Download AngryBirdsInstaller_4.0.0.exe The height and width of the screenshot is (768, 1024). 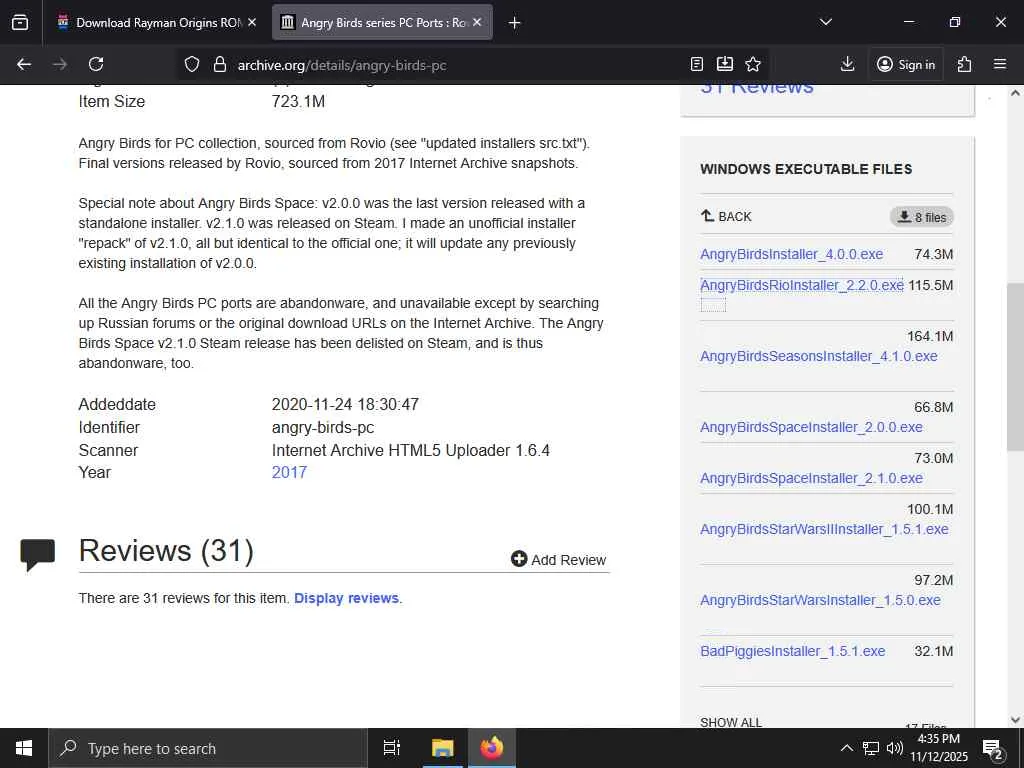792,254
